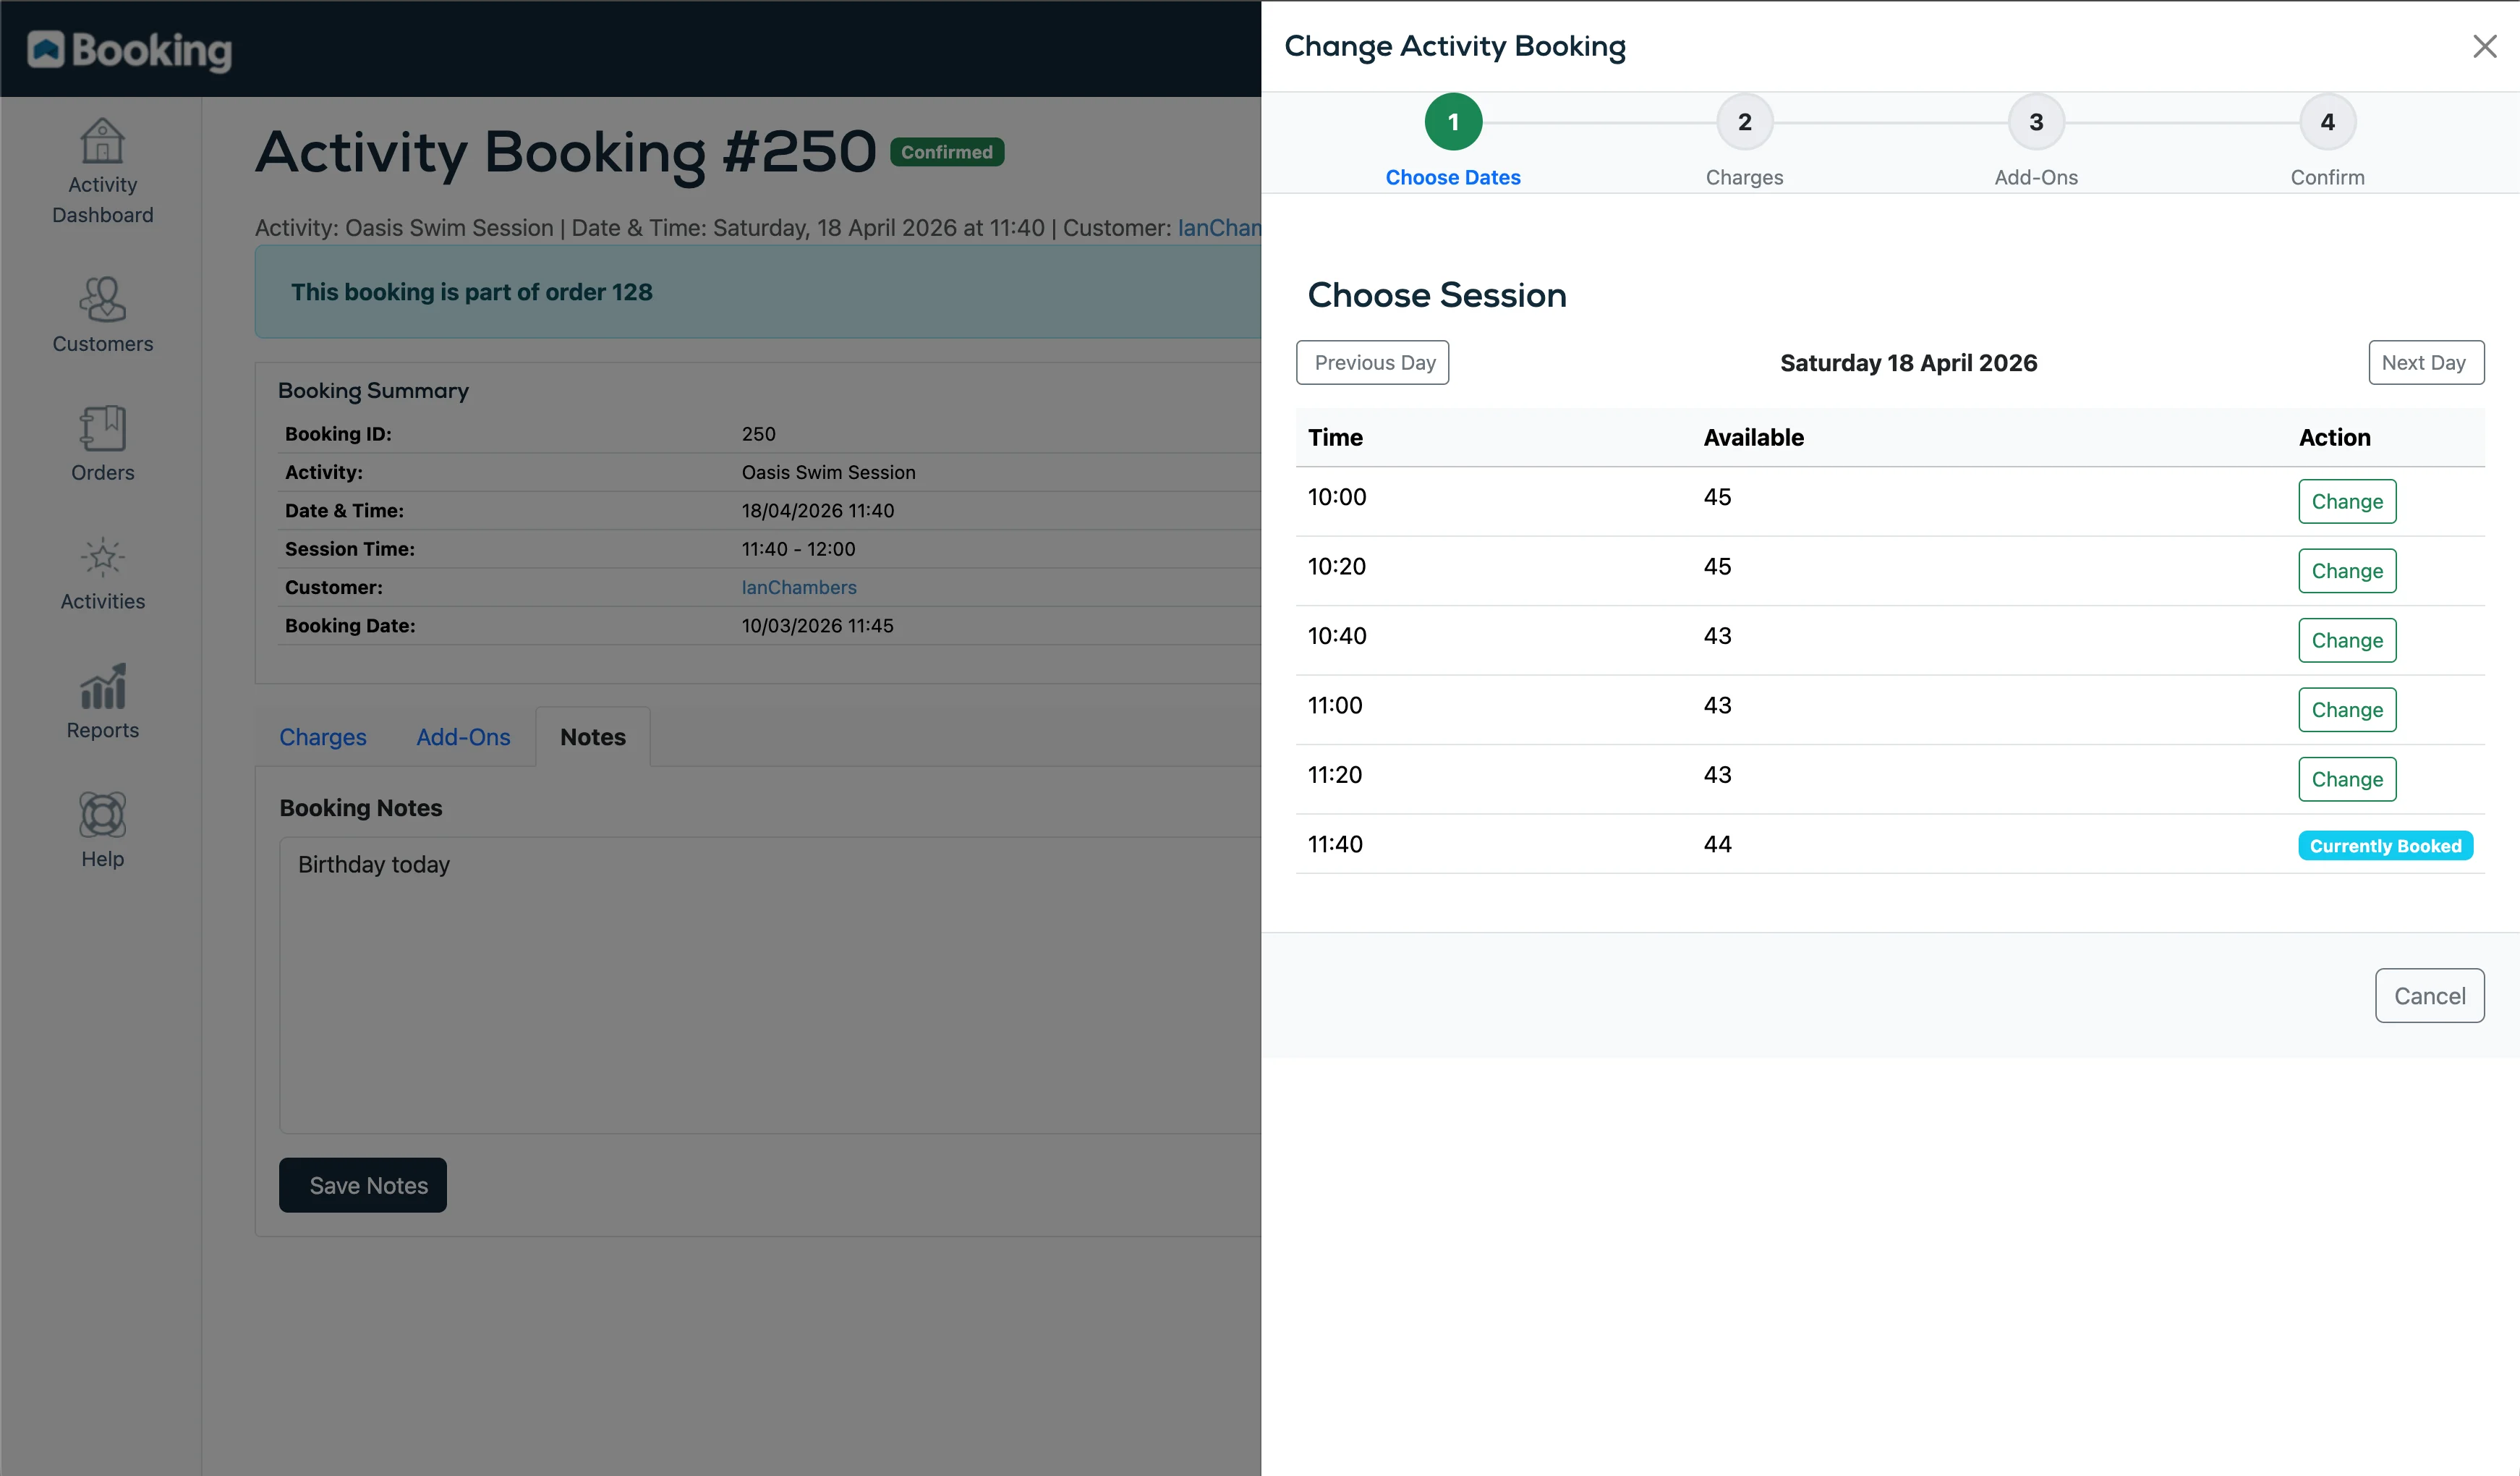Image resolution: width=2520 pixels, height=1476 pixels.
Task: Change booking to the 10:00 session
Action: tap(2347, 501)
